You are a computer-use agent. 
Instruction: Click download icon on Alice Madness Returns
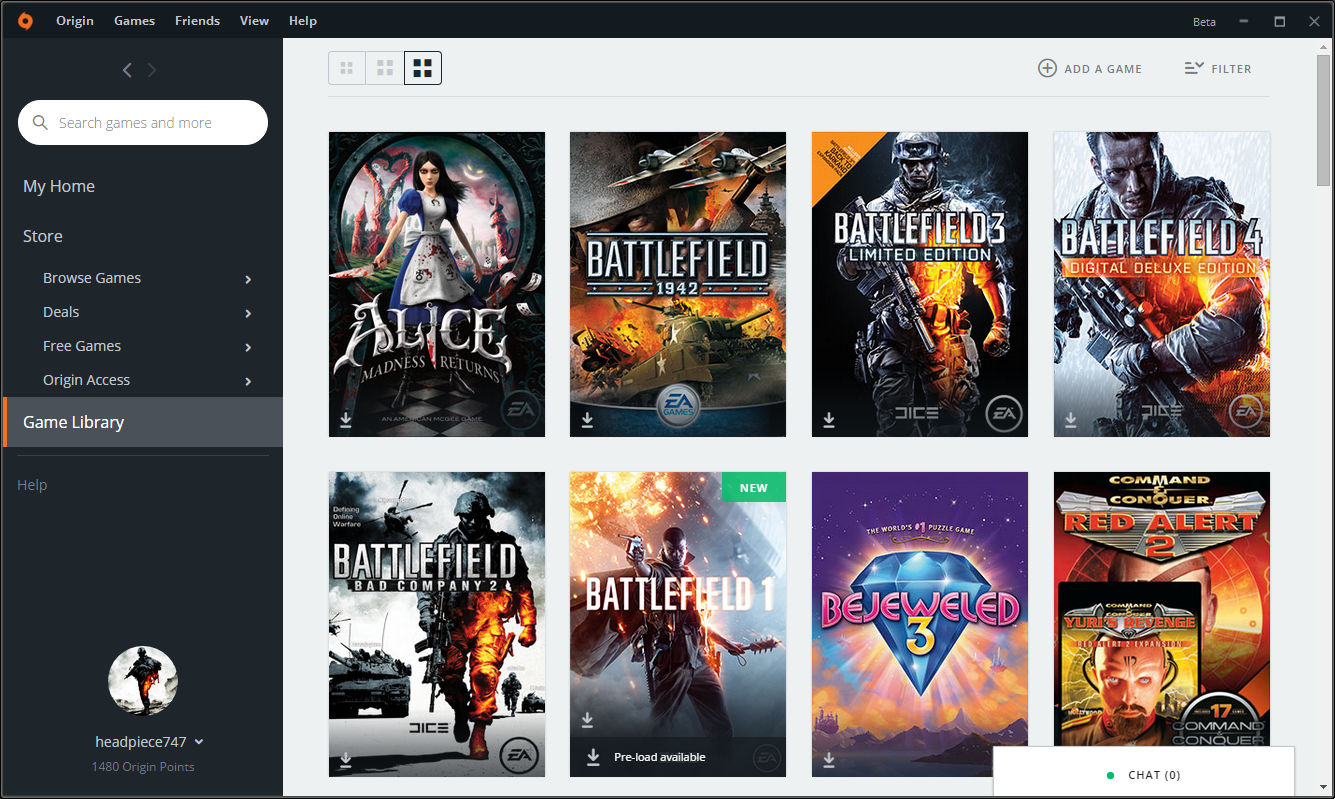[x=346, y=420]
